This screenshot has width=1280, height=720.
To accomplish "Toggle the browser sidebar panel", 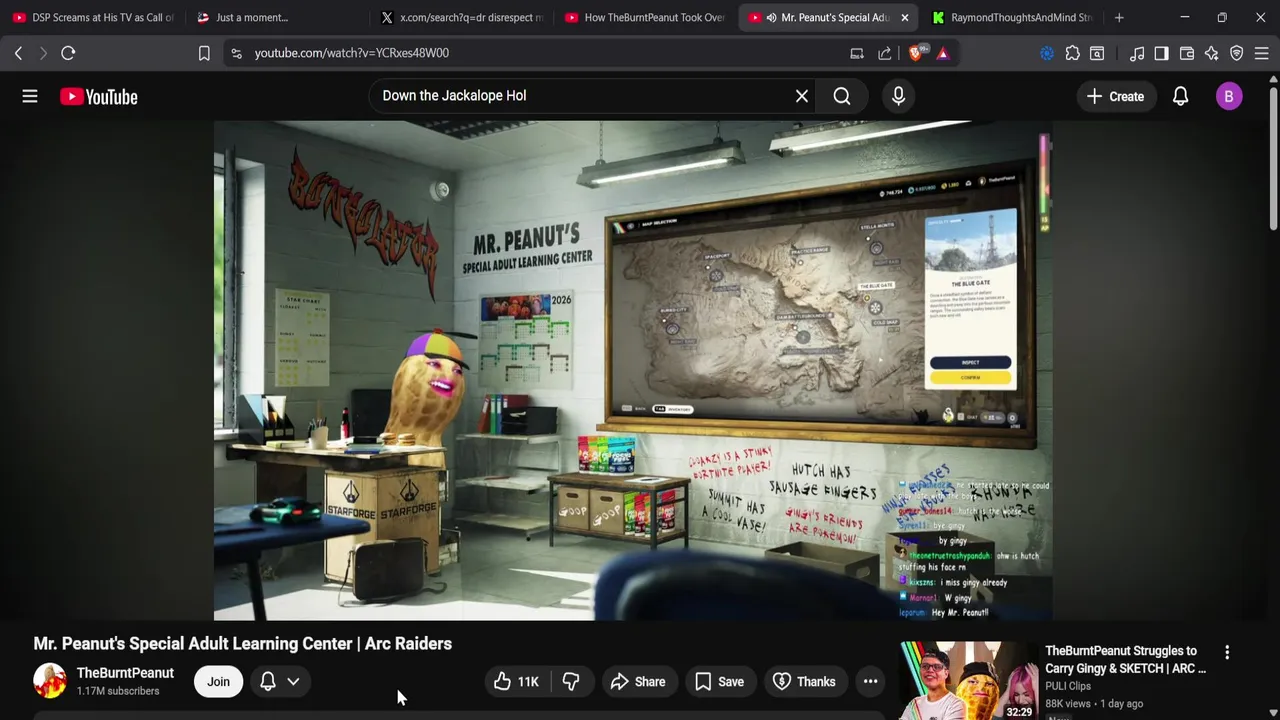I will (1161, 53).
